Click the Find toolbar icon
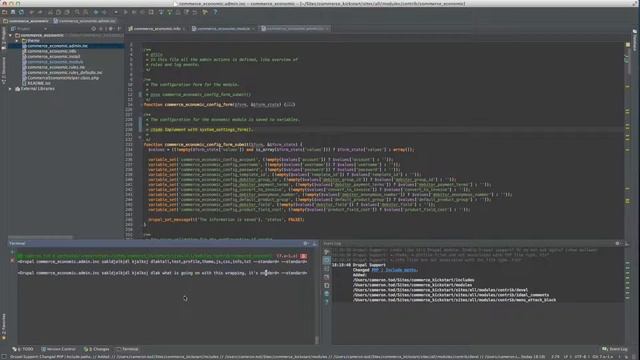Image resolution: width=640 pixels, height=360 pixels. 77,12
